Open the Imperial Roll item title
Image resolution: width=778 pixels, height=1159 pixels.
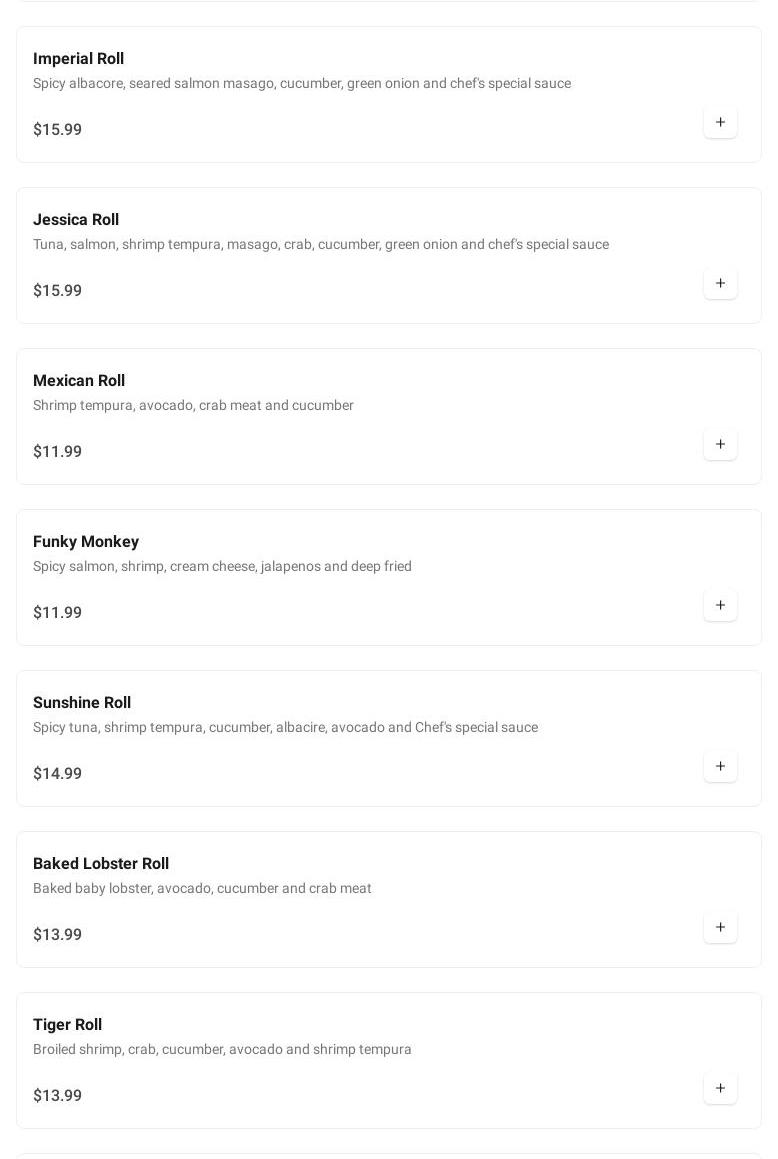click(x=78, y=59)
